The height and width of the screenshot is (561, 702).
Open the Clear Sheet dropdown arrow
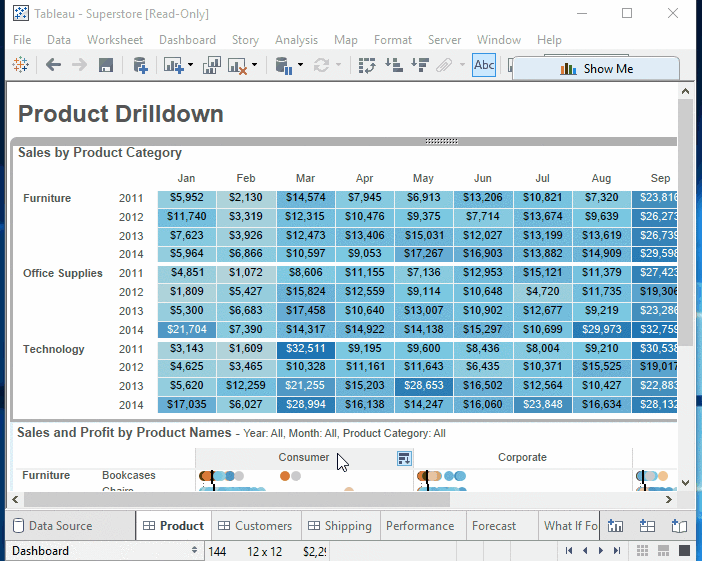(254, 66)
